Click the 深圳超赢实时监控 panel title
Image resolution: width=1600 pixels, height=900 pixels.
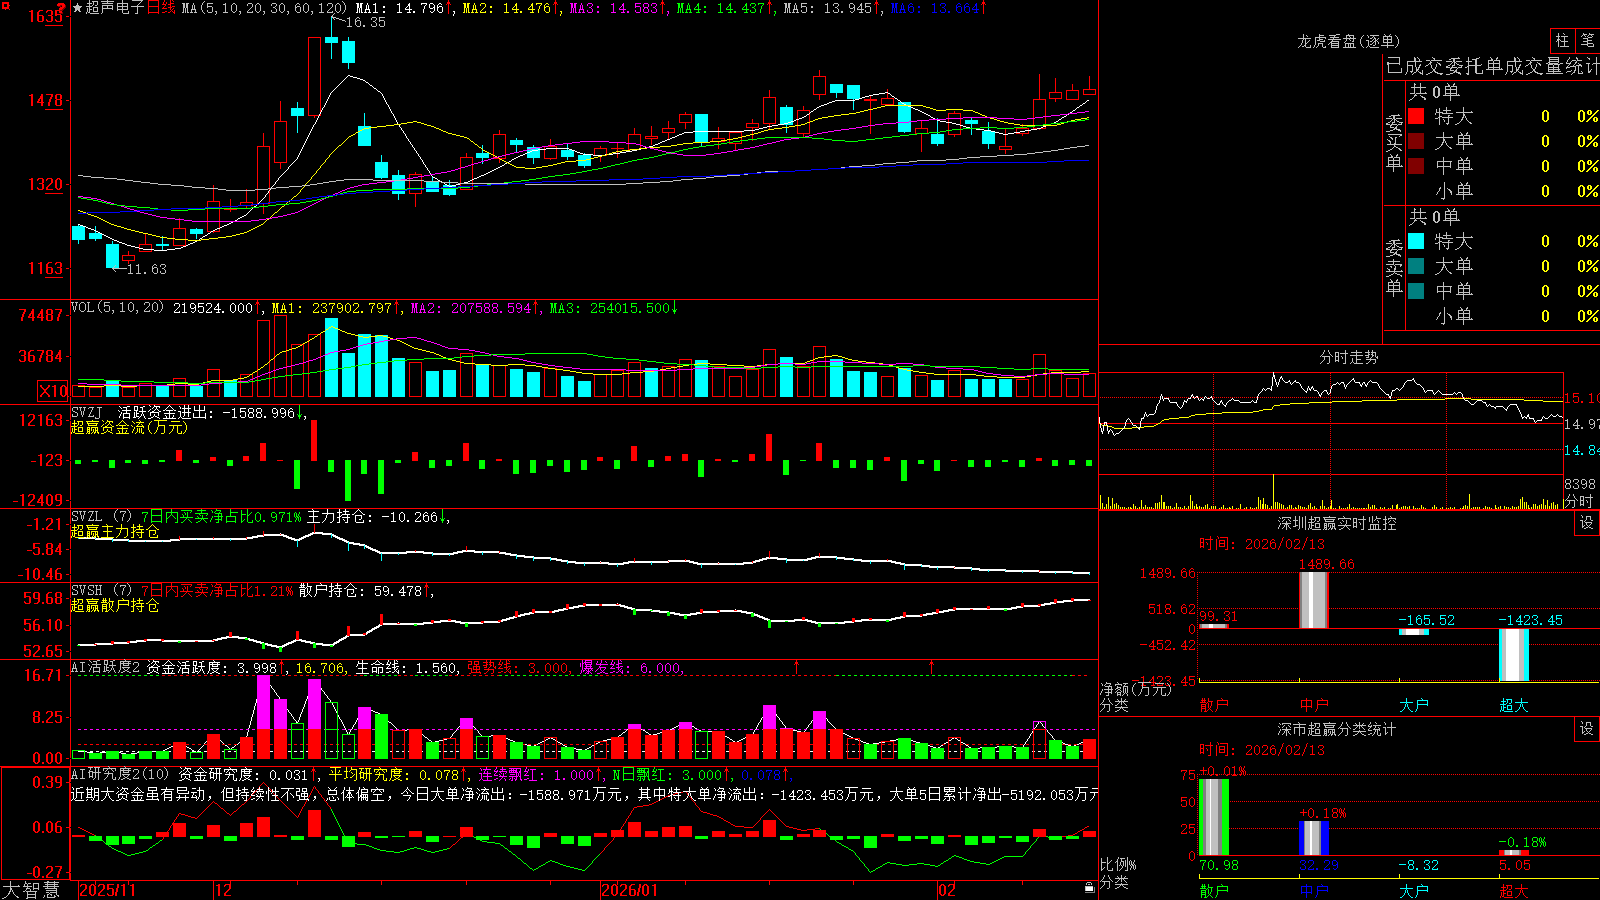[x=1337, y=523]
